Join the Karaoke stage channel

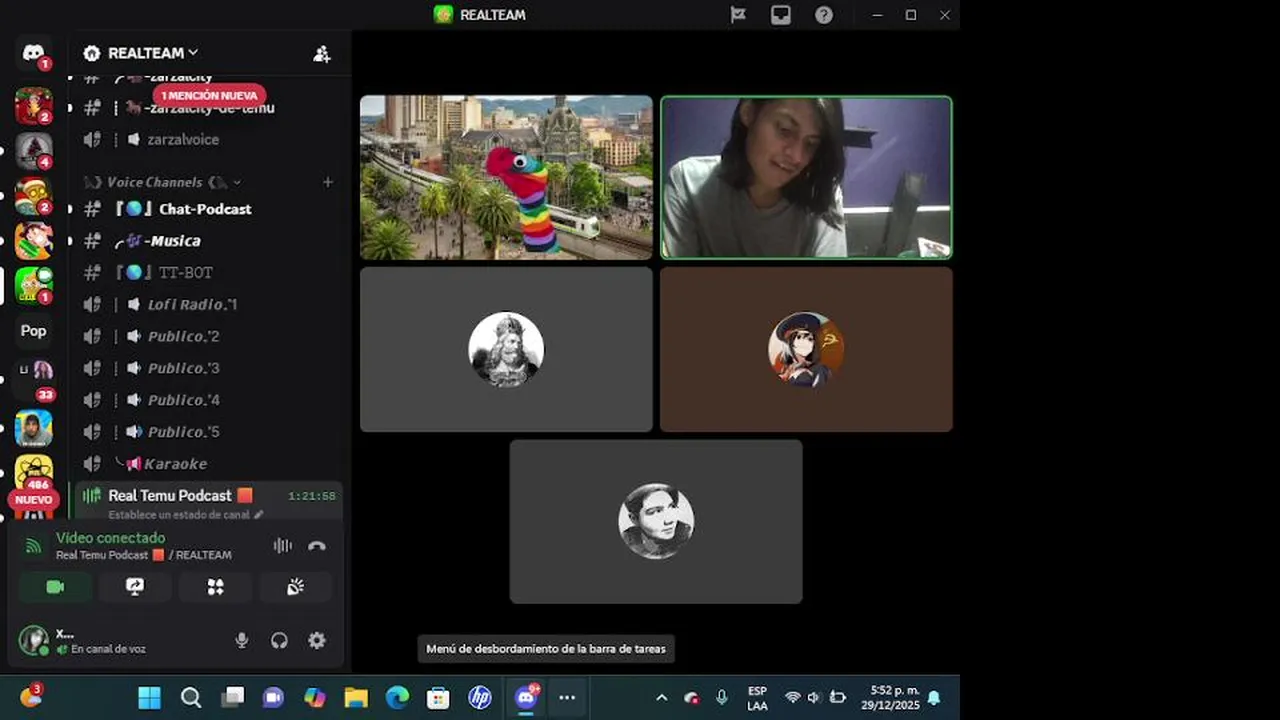tap(207, 464)
